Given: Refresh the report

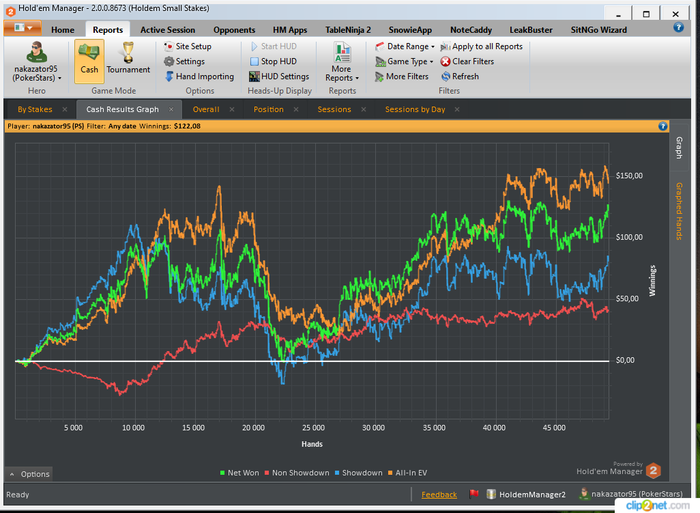Looking at the screenshot, I should 460,76.
